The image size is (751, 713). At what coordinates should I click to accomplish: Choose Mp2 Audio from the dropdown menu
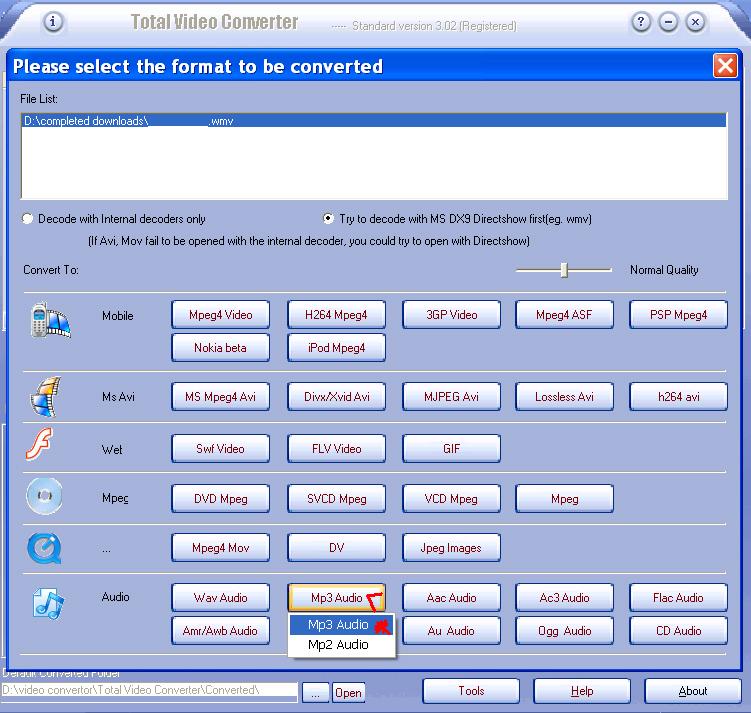pos(341,645)
